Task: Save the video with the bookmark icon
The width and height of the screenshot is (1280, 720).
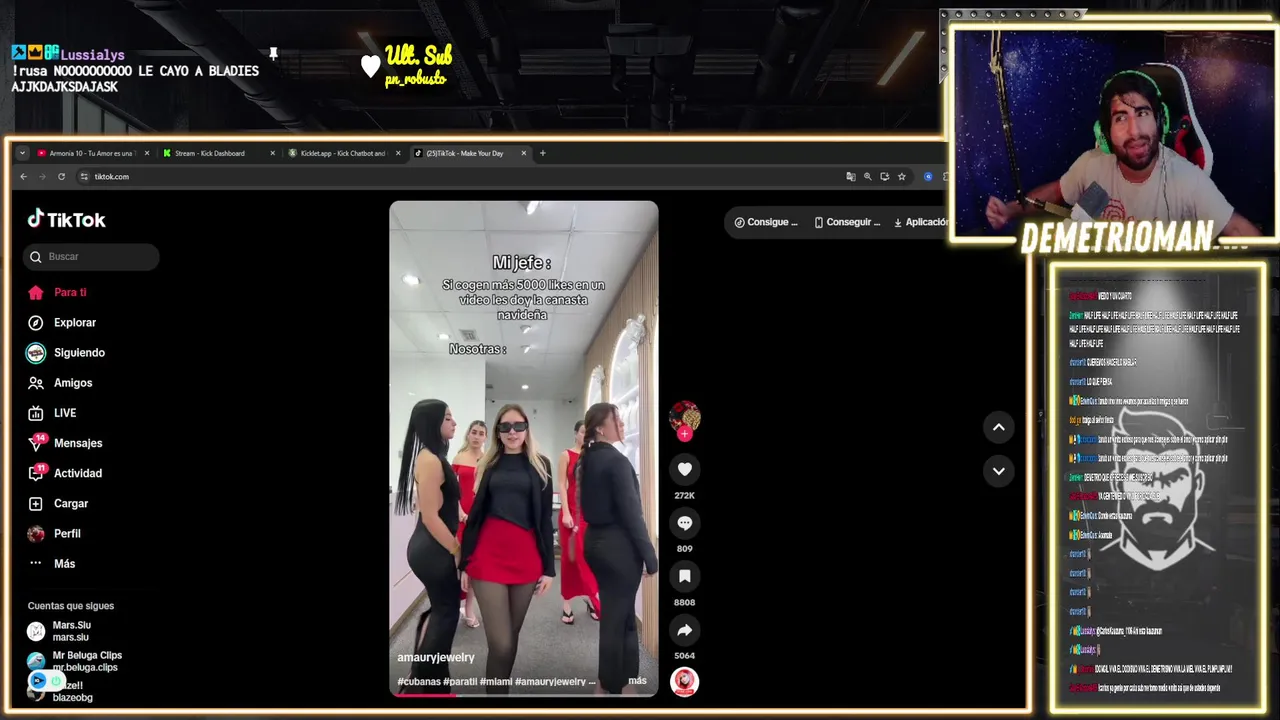Action: coord(685,576)
